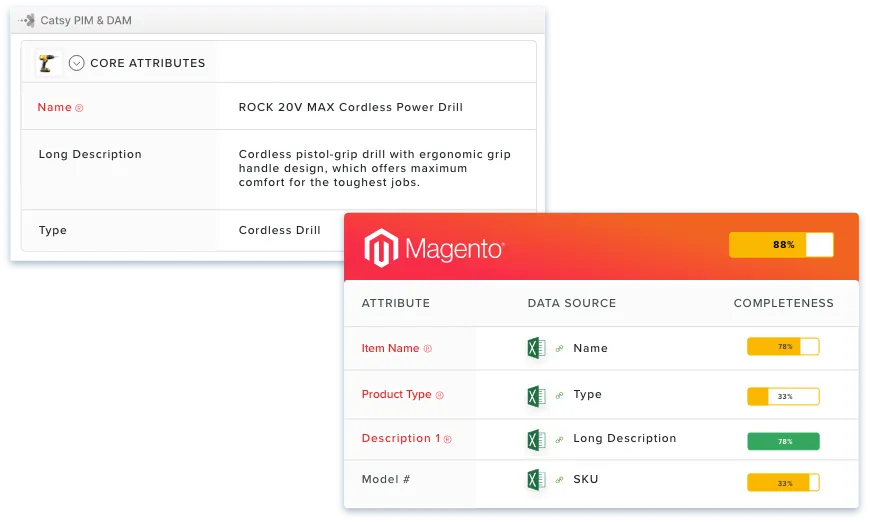This screenshot has height=522, width=870.
Task: Click the 33% completeness bar for Product Type
Action: [783, 397]
